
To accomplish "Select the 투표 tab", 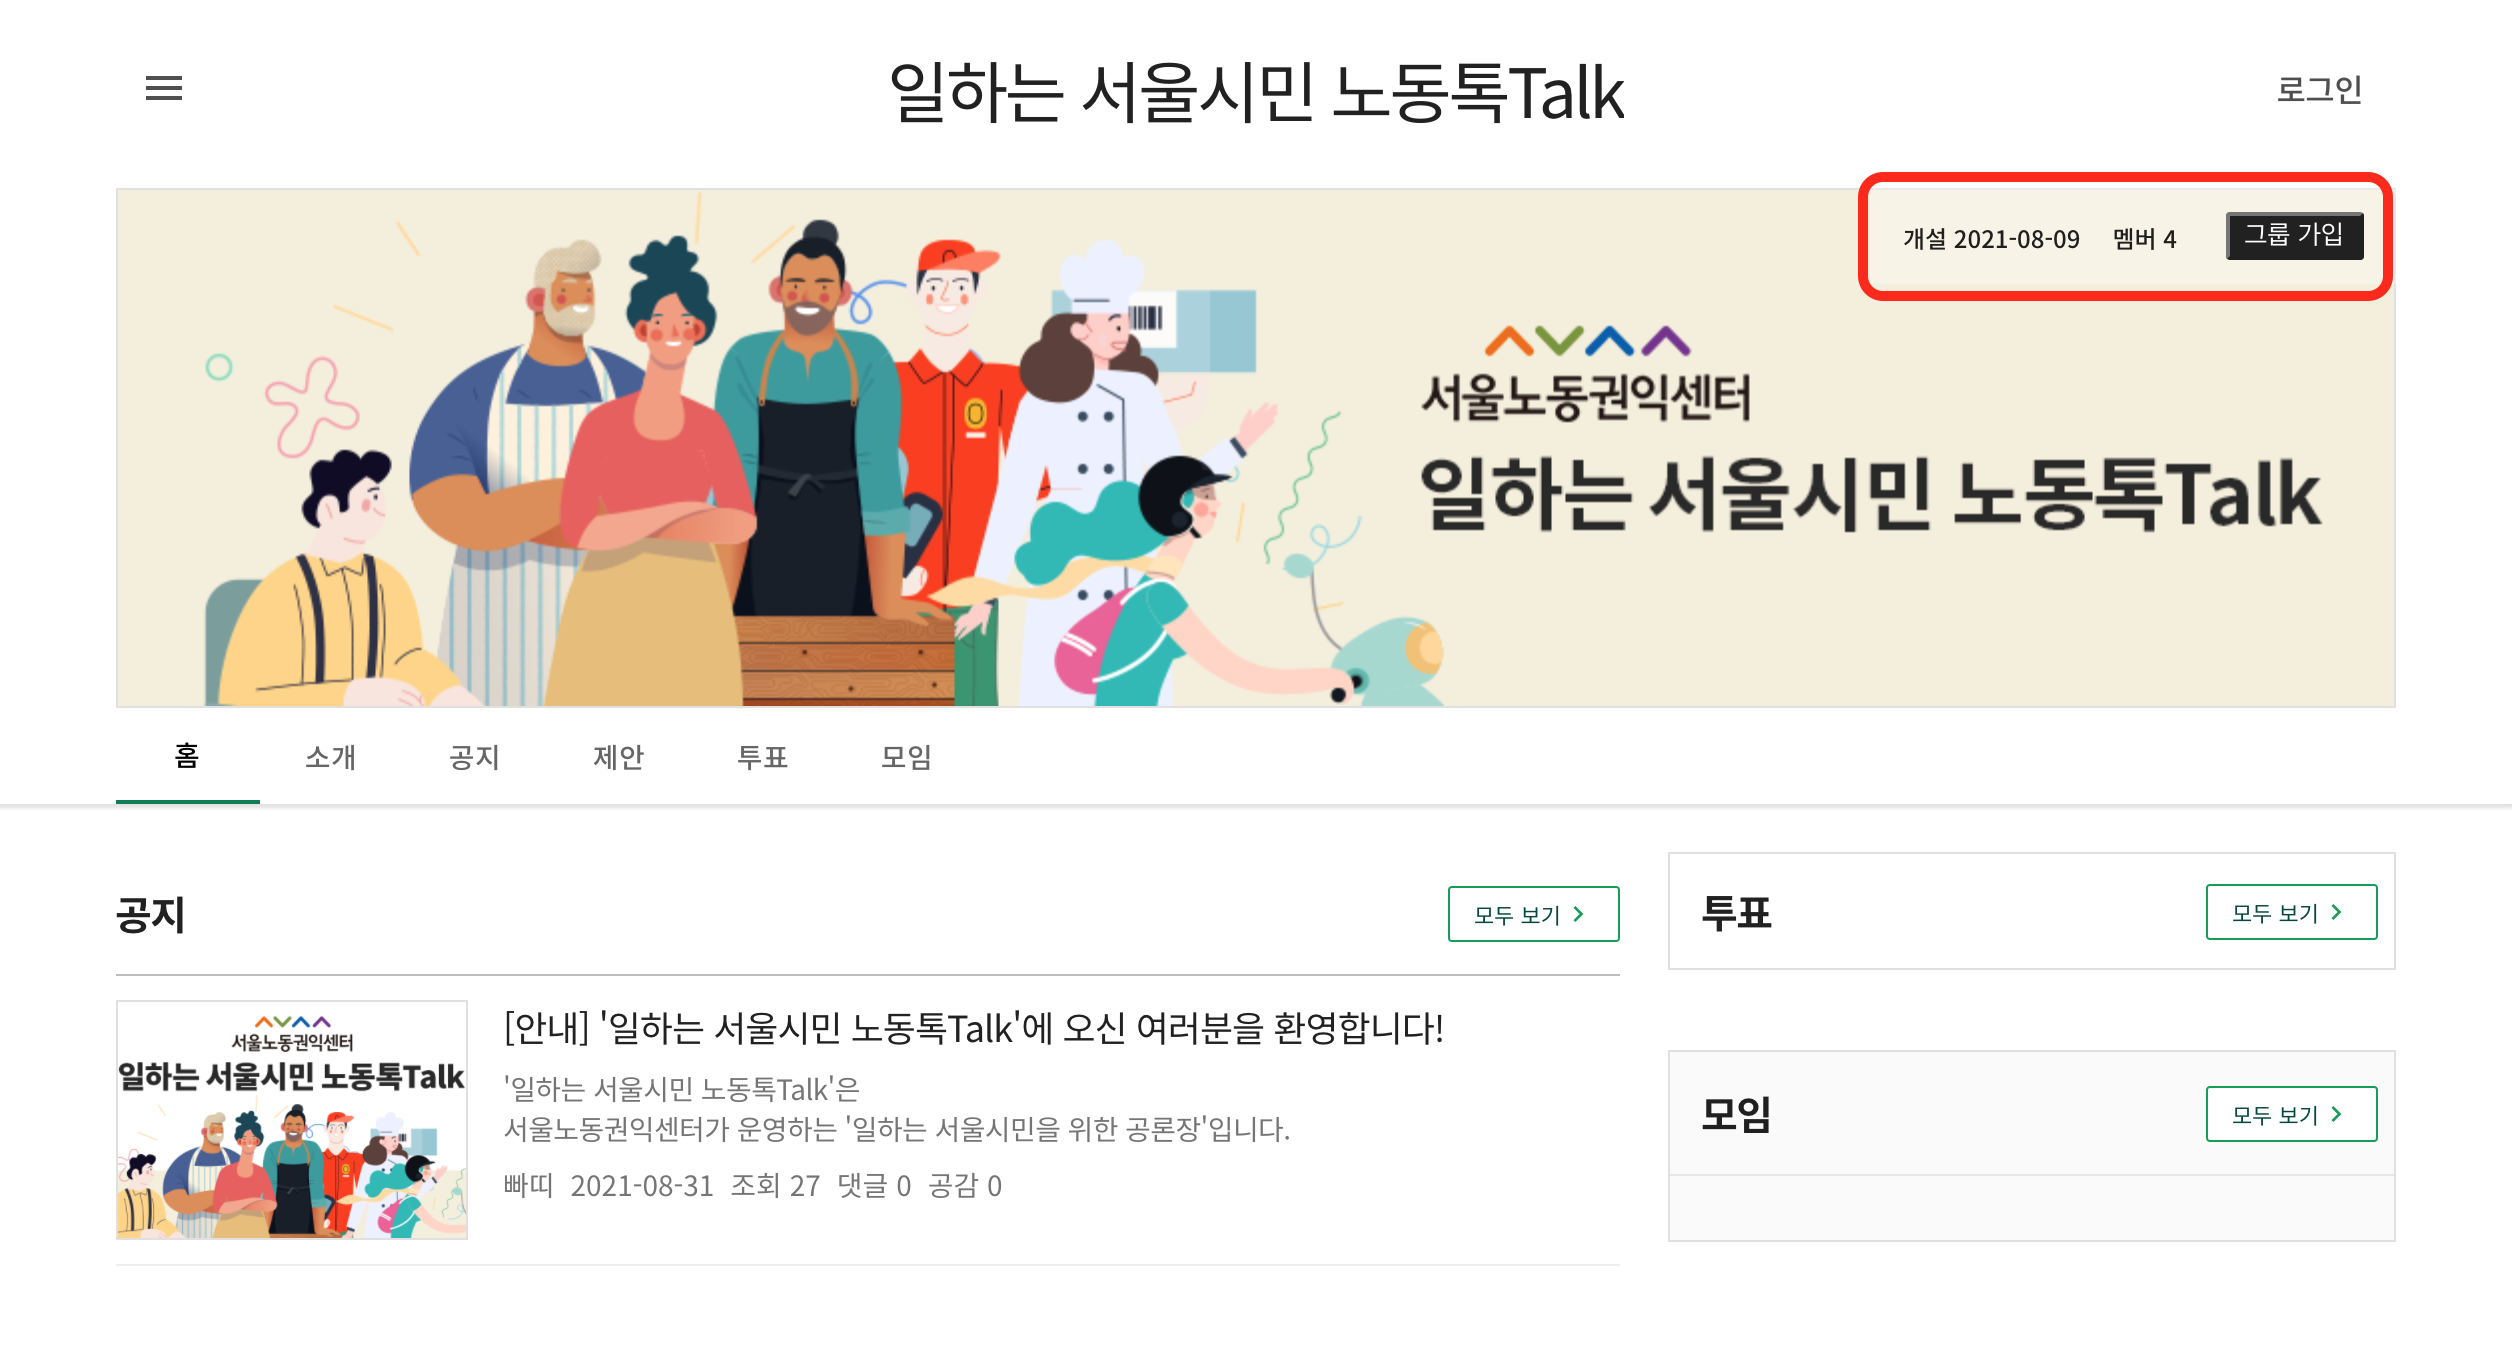I will point(762,757).
